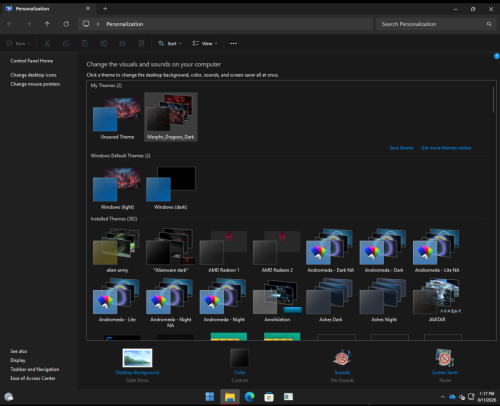The width and height of the screenshot is (500, 406).
Task: Go forward in navigation
Action: tap(29, 24)
